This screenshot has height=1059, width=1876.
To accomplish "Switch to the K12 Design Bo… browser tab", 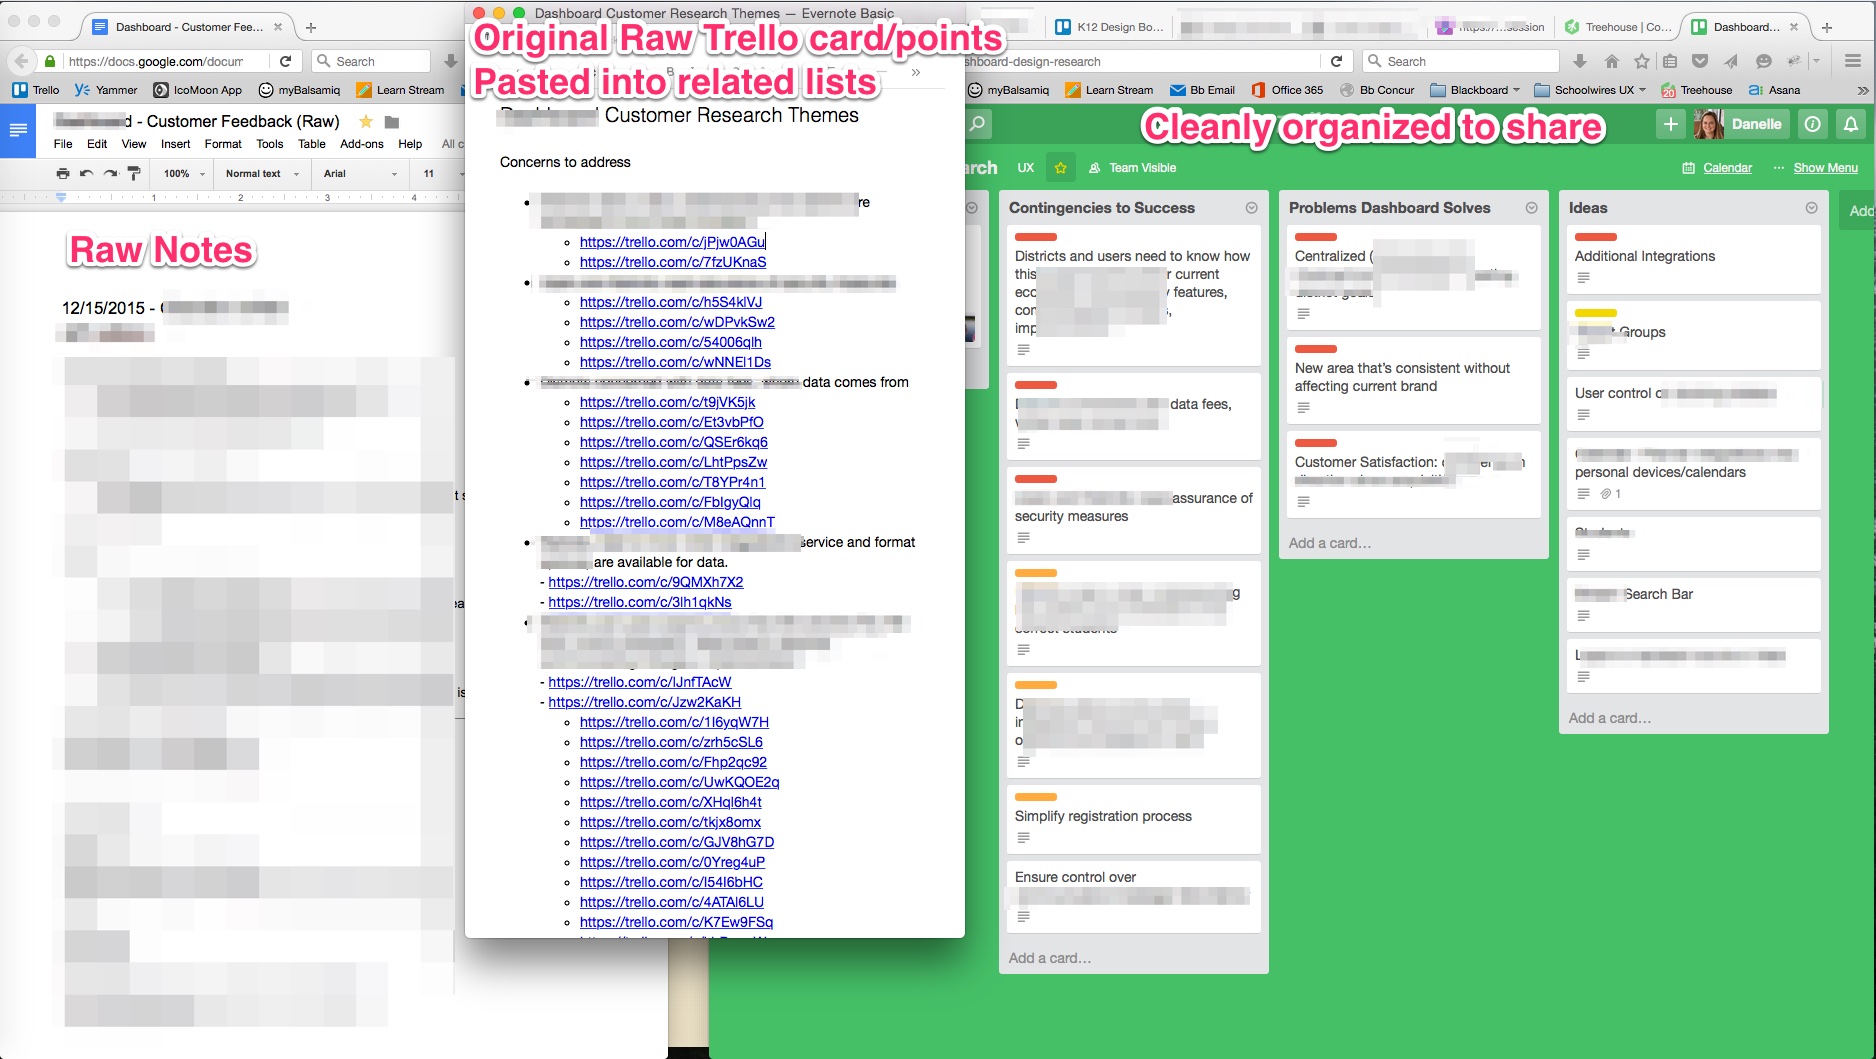I will [1108, 27].
